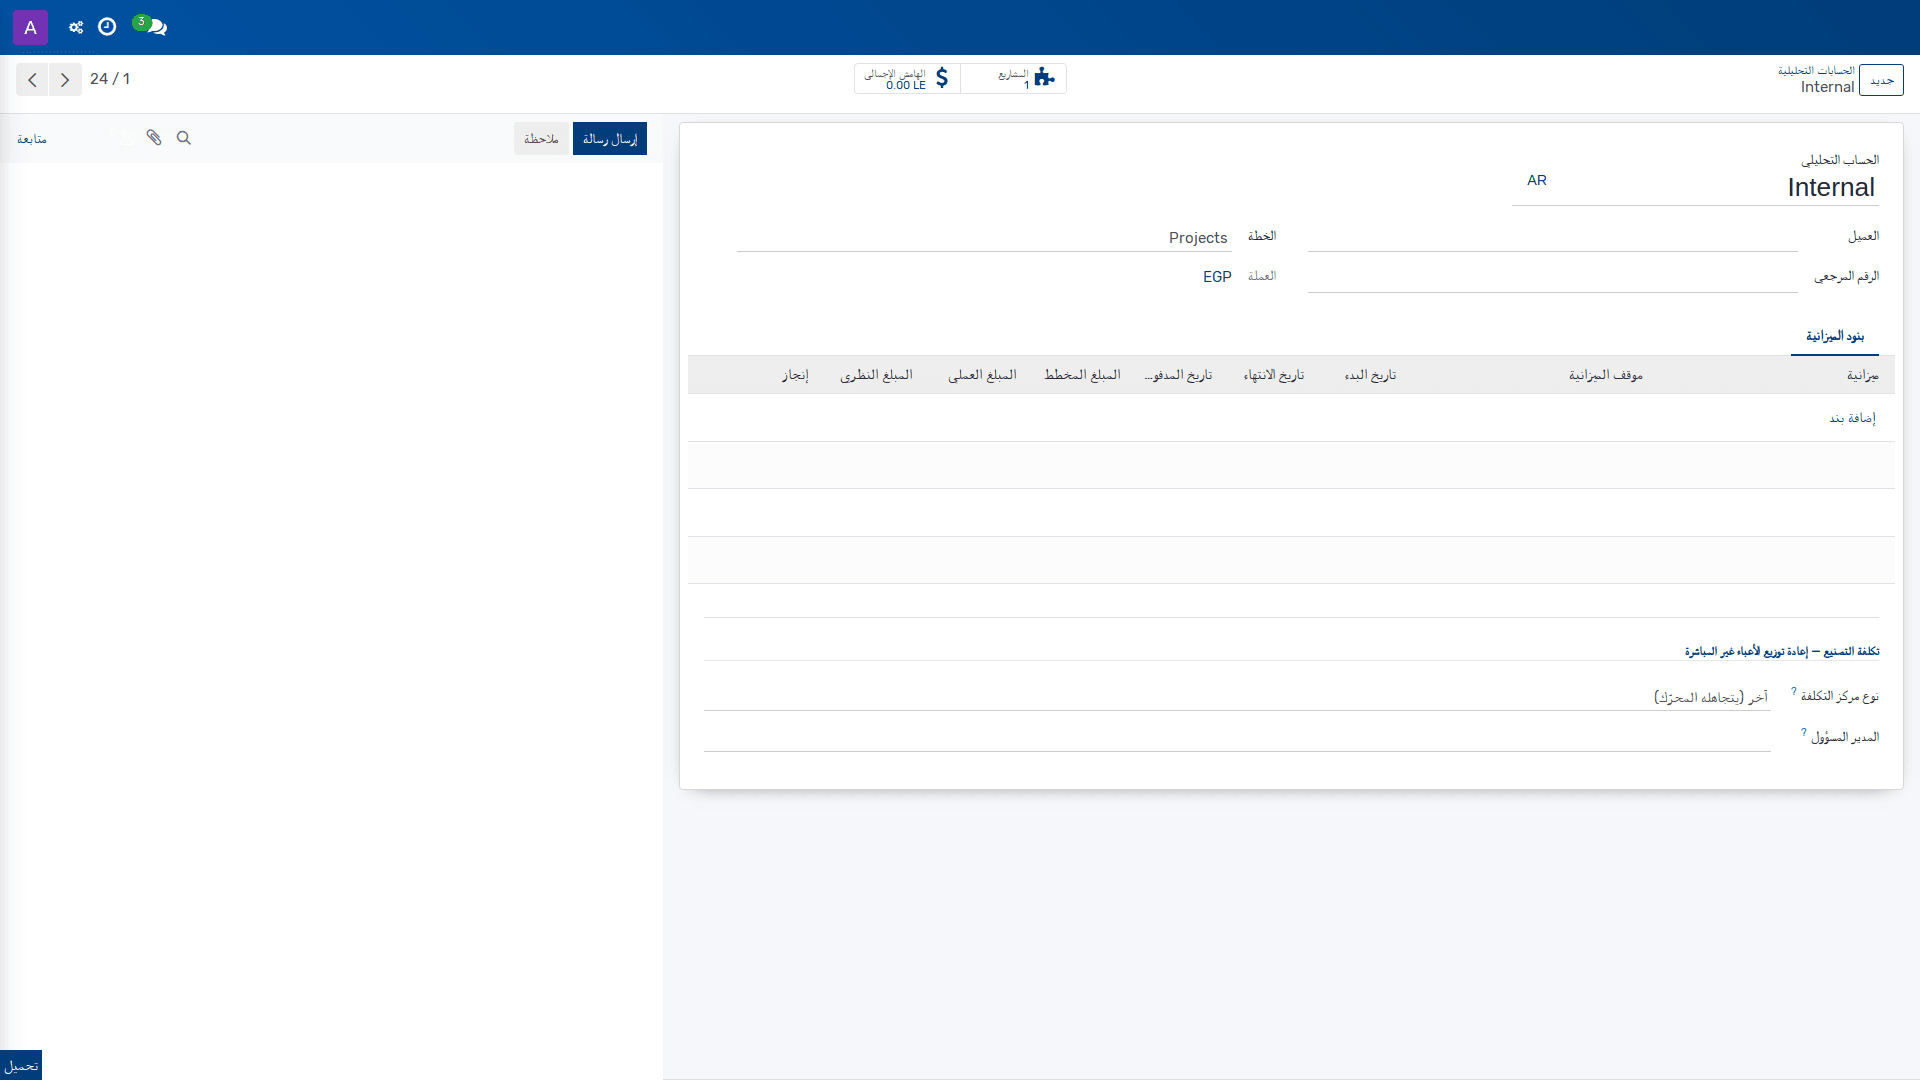Screen dimensions: 1920x1080
Task: Click the "متابعة" follow button
Action: click(x=32, y=139)
